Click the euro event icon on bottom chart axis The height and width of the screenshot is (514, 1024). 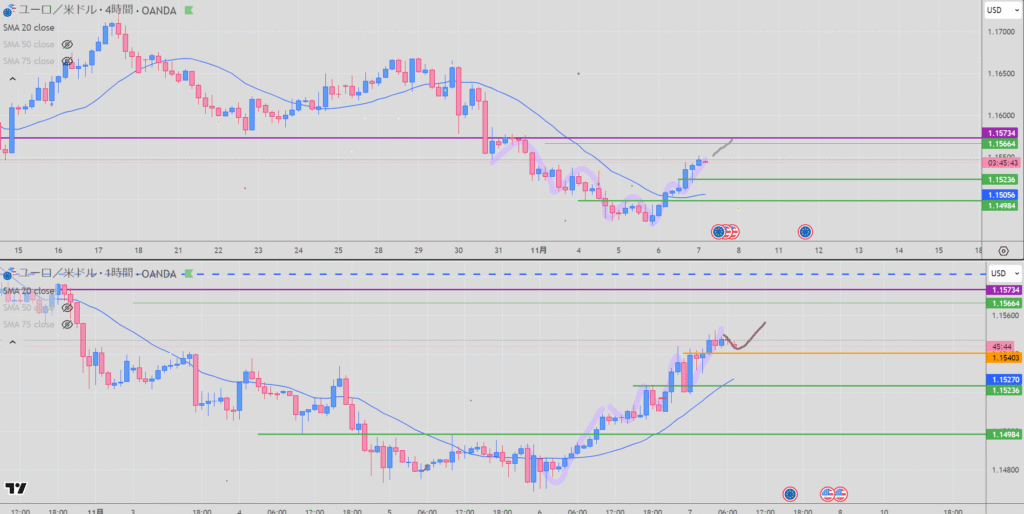click(x=790, y=493)
